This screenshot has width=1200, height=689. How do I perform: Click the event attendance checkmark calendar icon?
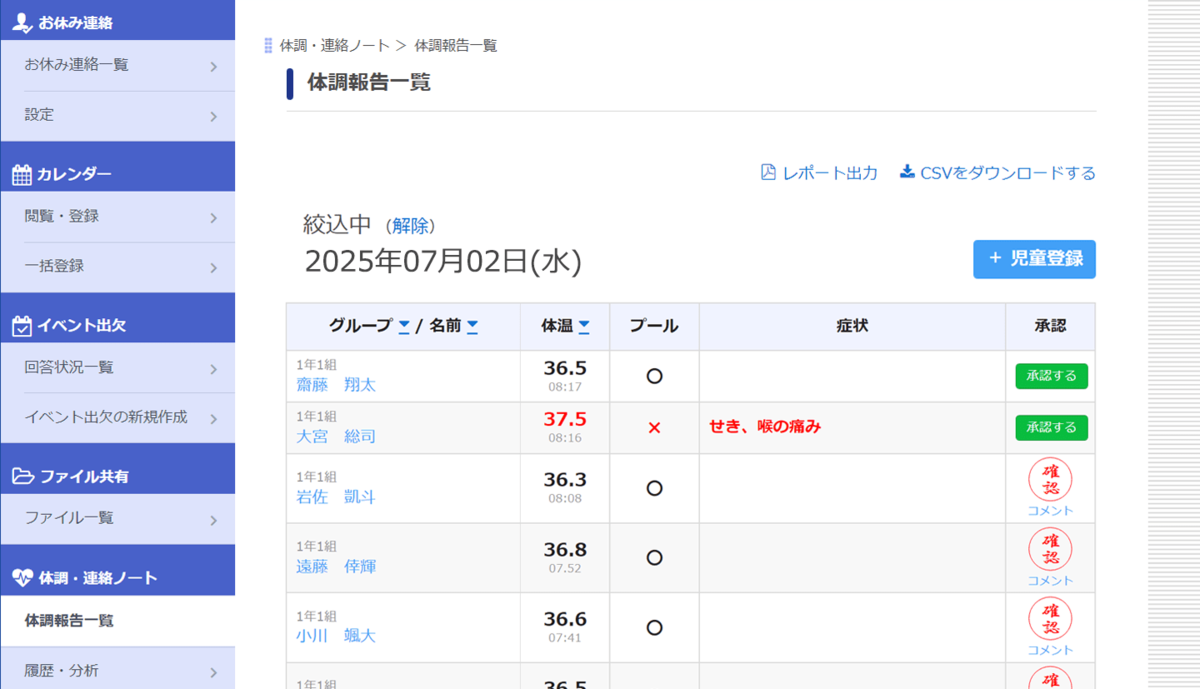(x=21, y=326)
